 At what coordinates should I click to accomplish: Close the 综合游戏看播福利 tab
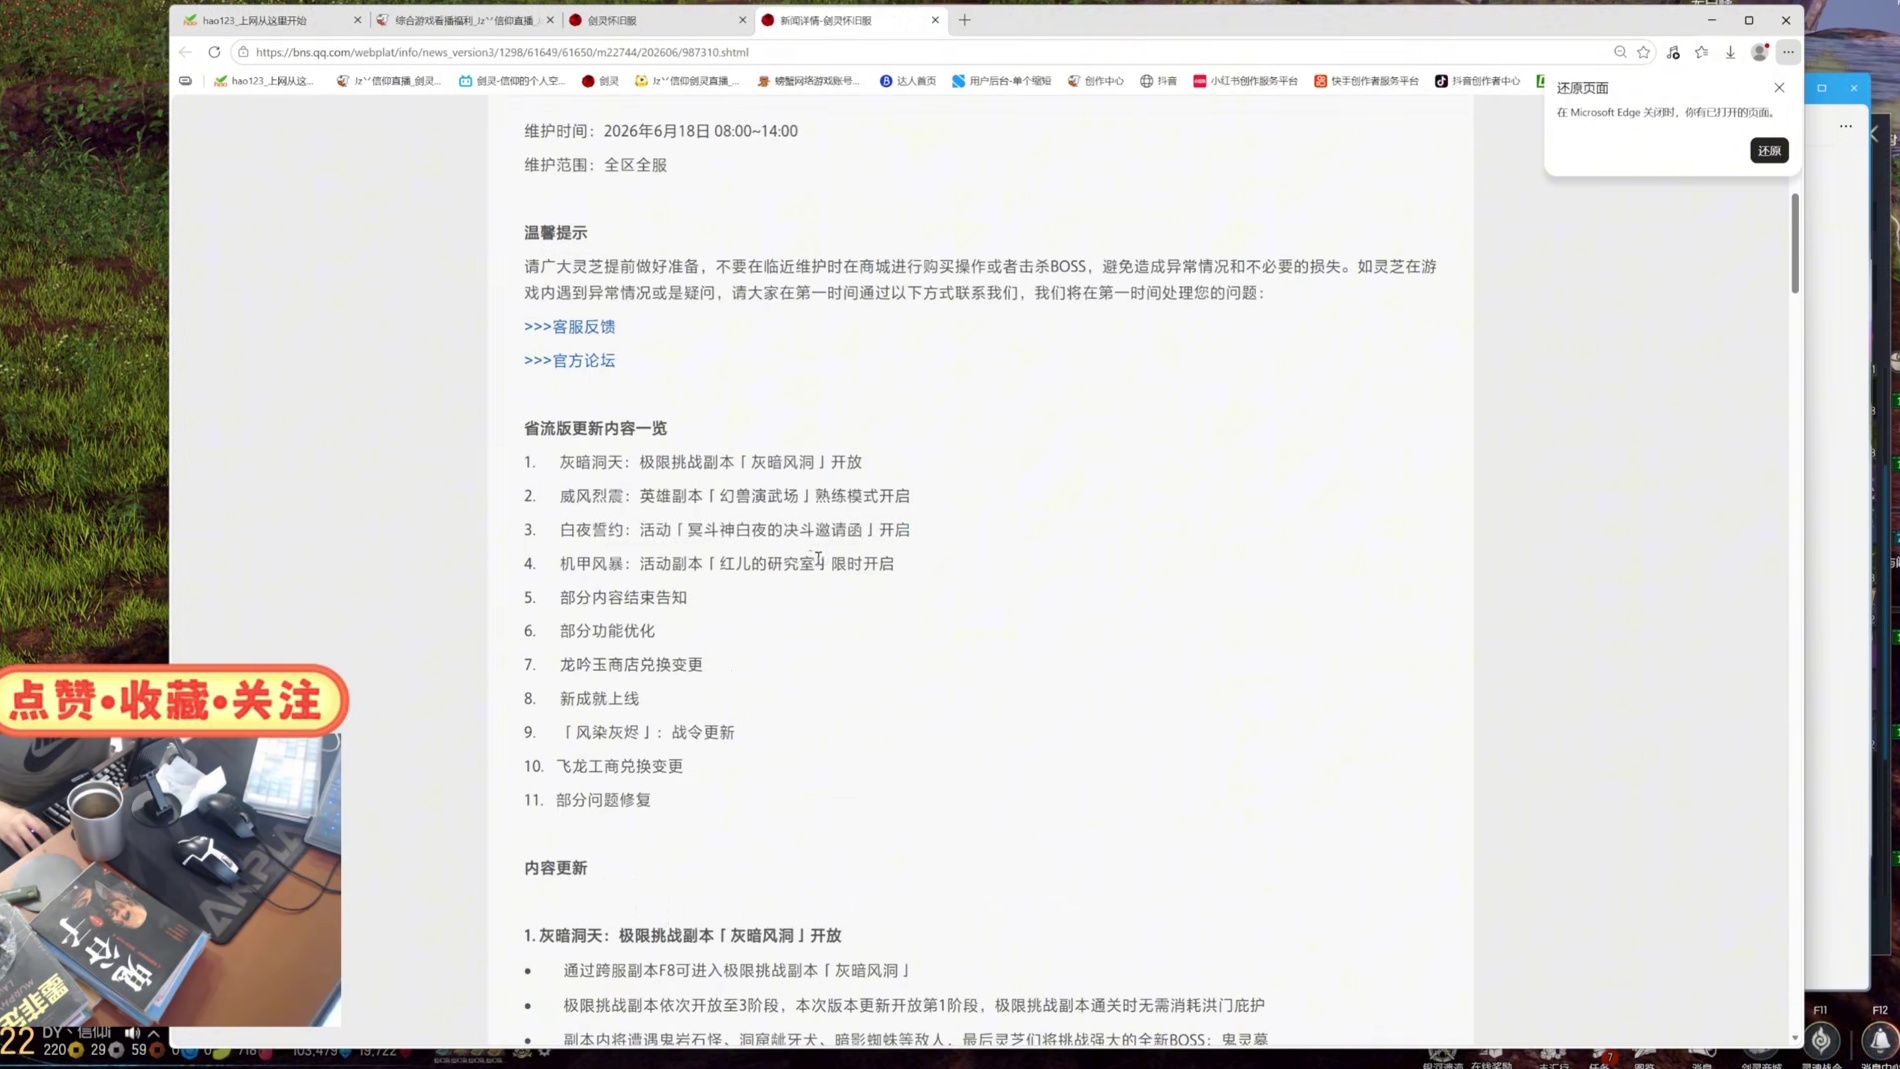coord(550,20)
